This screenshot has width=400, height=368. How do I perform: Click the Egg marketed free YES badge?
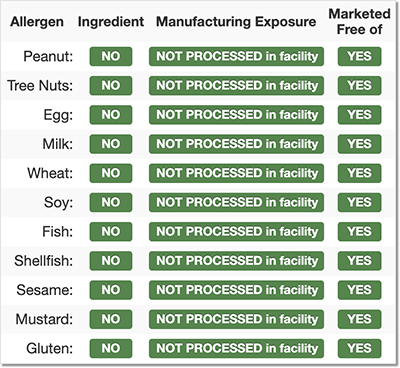[x=359, y=115]
